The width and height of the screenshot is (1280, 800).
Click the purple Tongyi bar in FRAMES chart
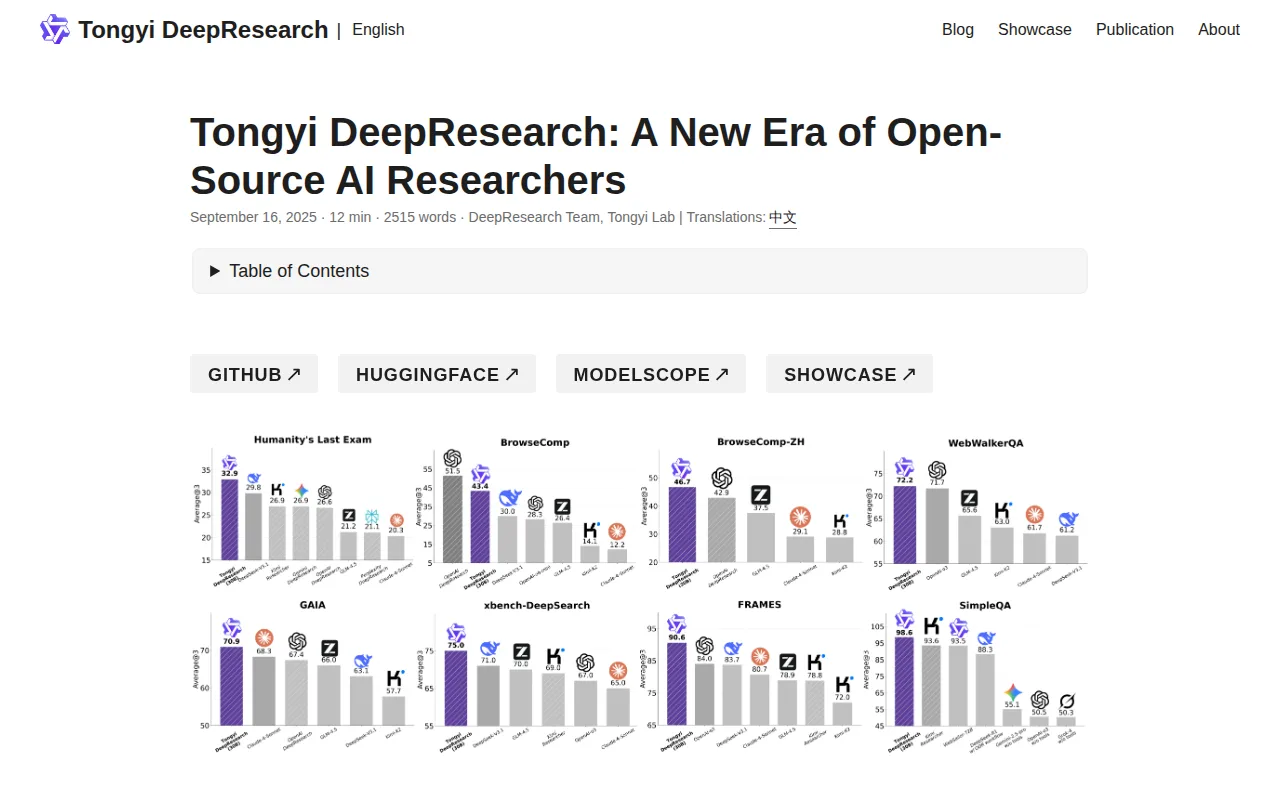click(x=677, y=684)
